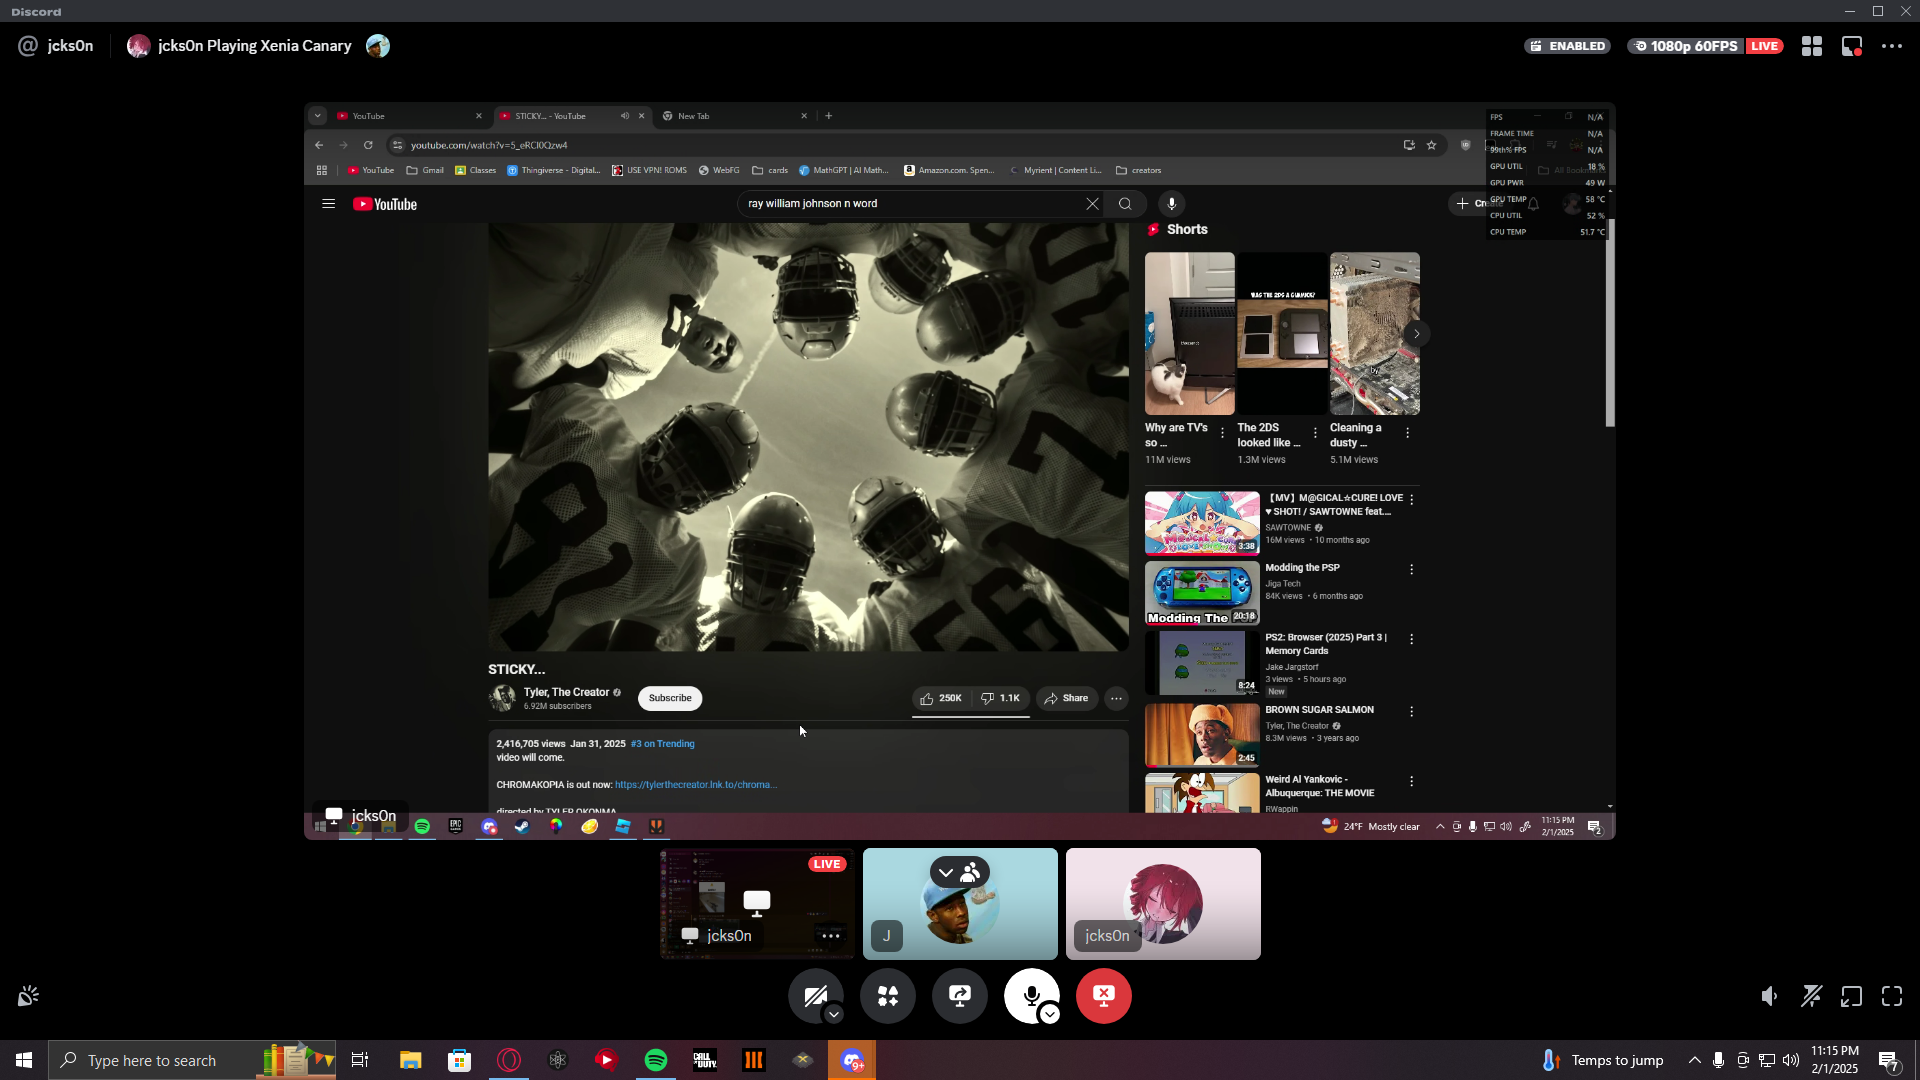Open the show chat panel icon
The height and width of the screenshot is (1080, 1920).
point(1852,46)
